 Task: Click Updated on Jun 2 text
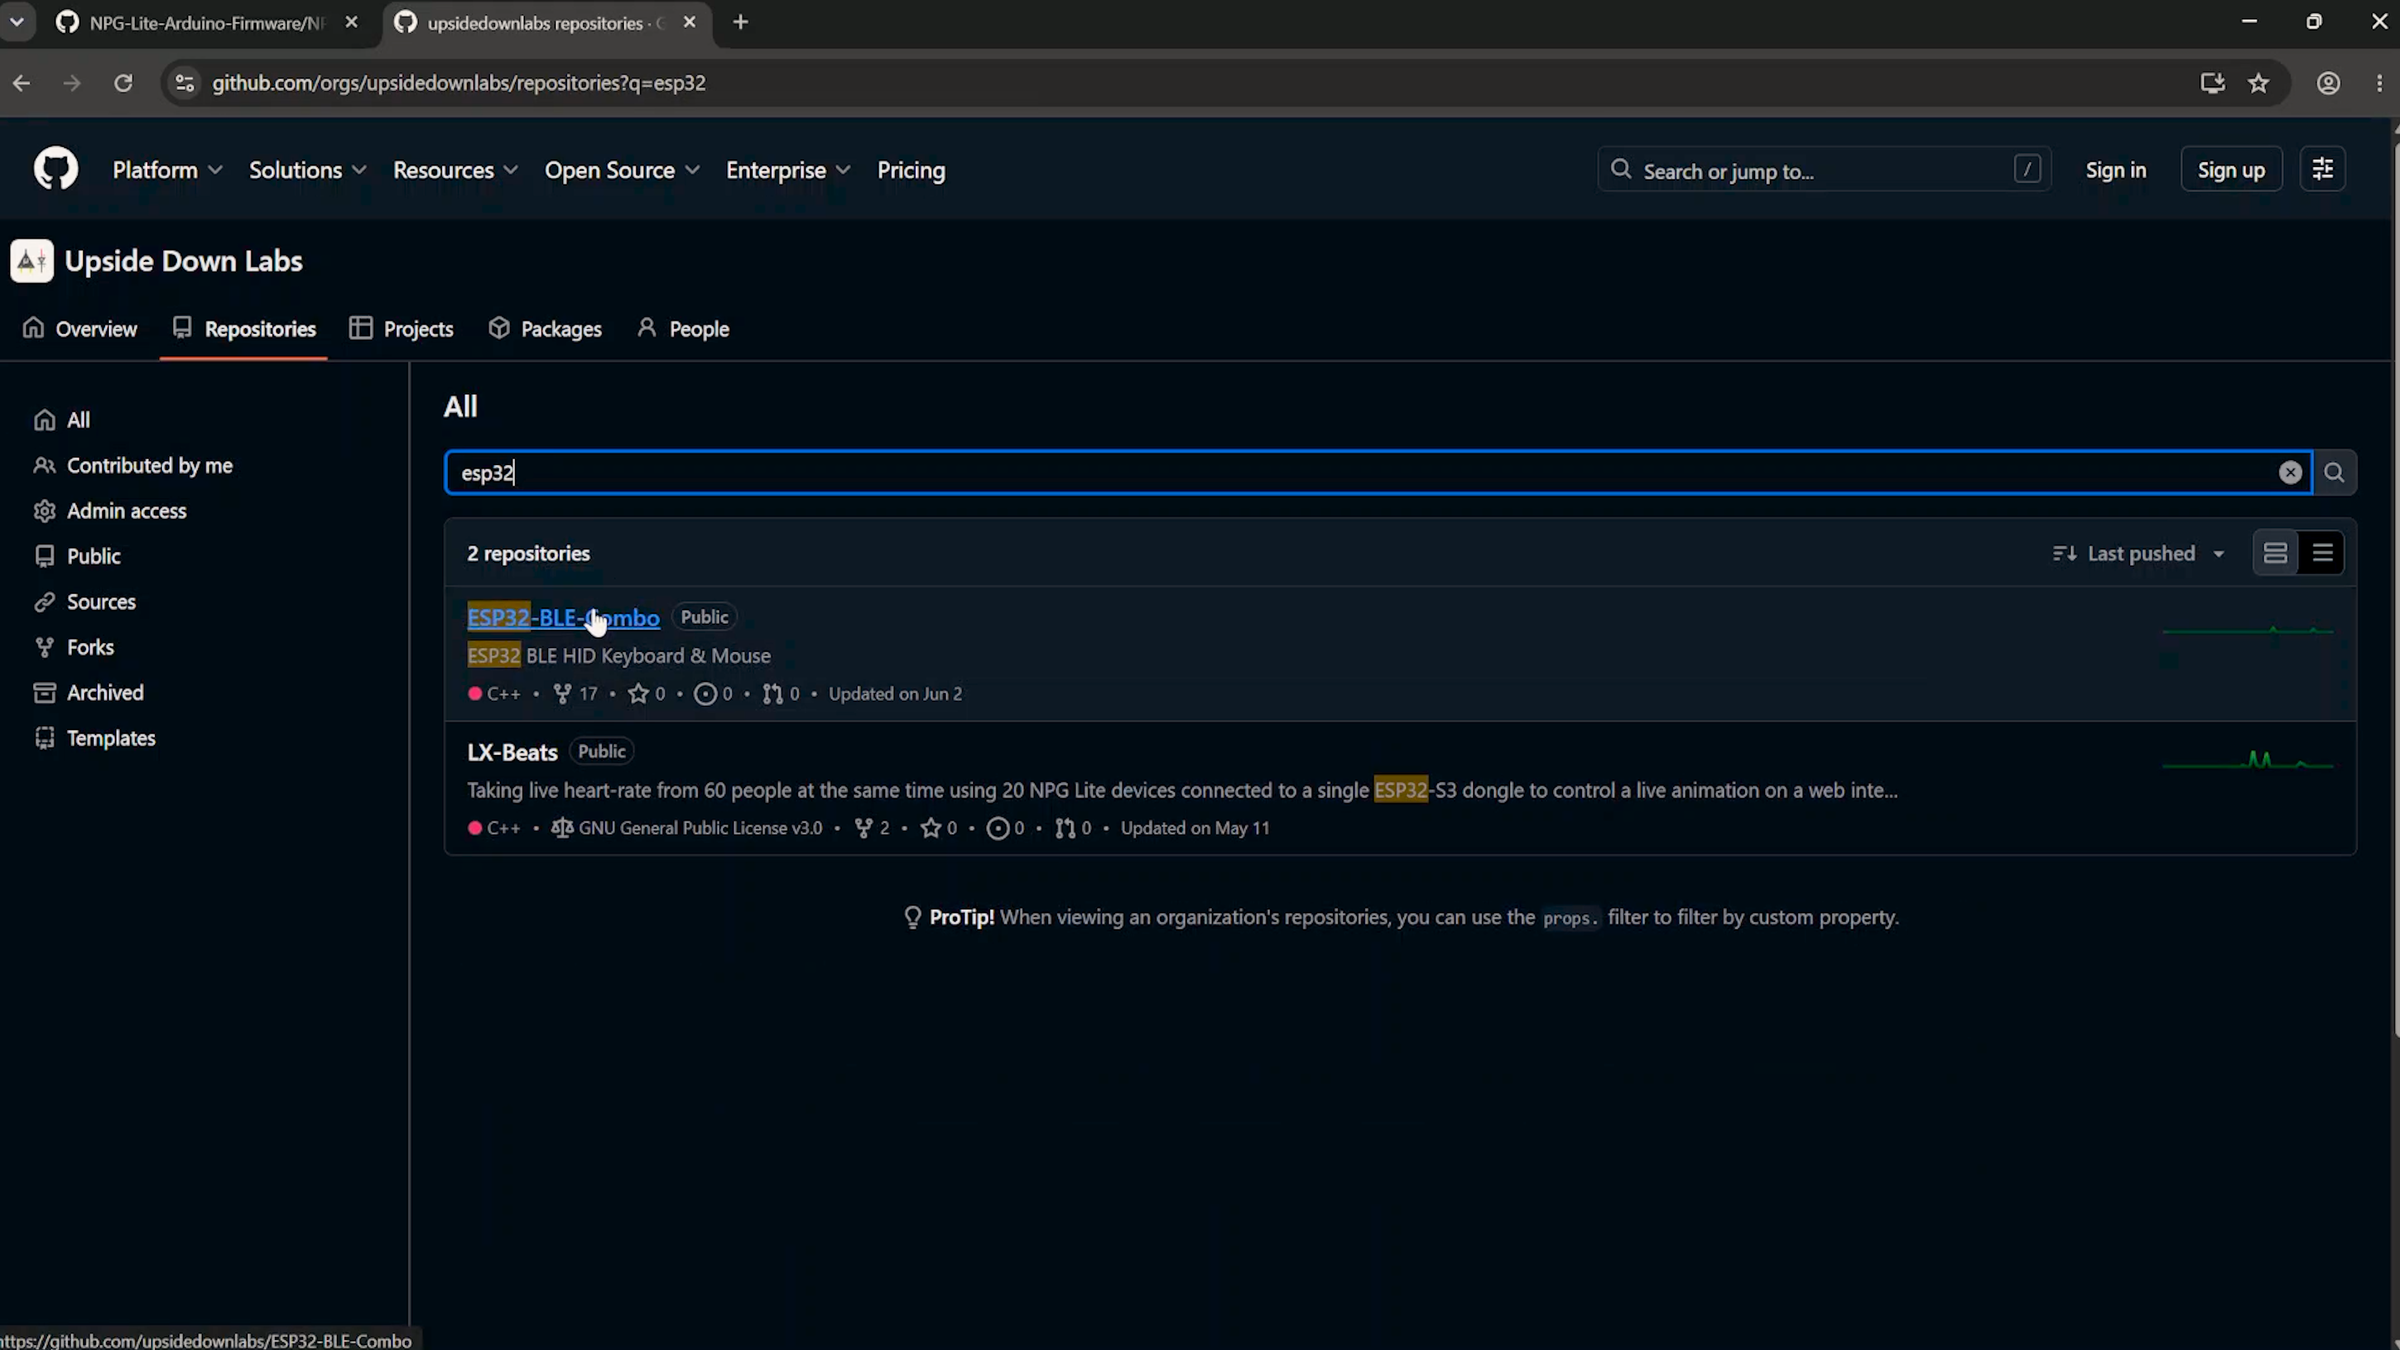(x=895, y=694)
